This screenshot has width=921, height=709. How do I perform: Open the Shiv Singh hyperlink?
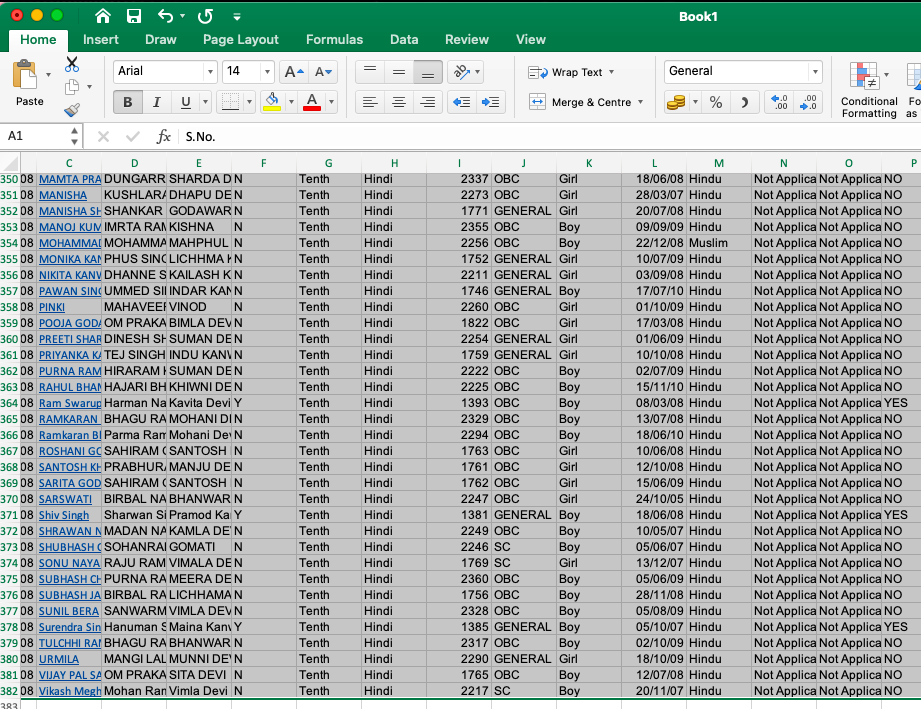tap(63, 515)
